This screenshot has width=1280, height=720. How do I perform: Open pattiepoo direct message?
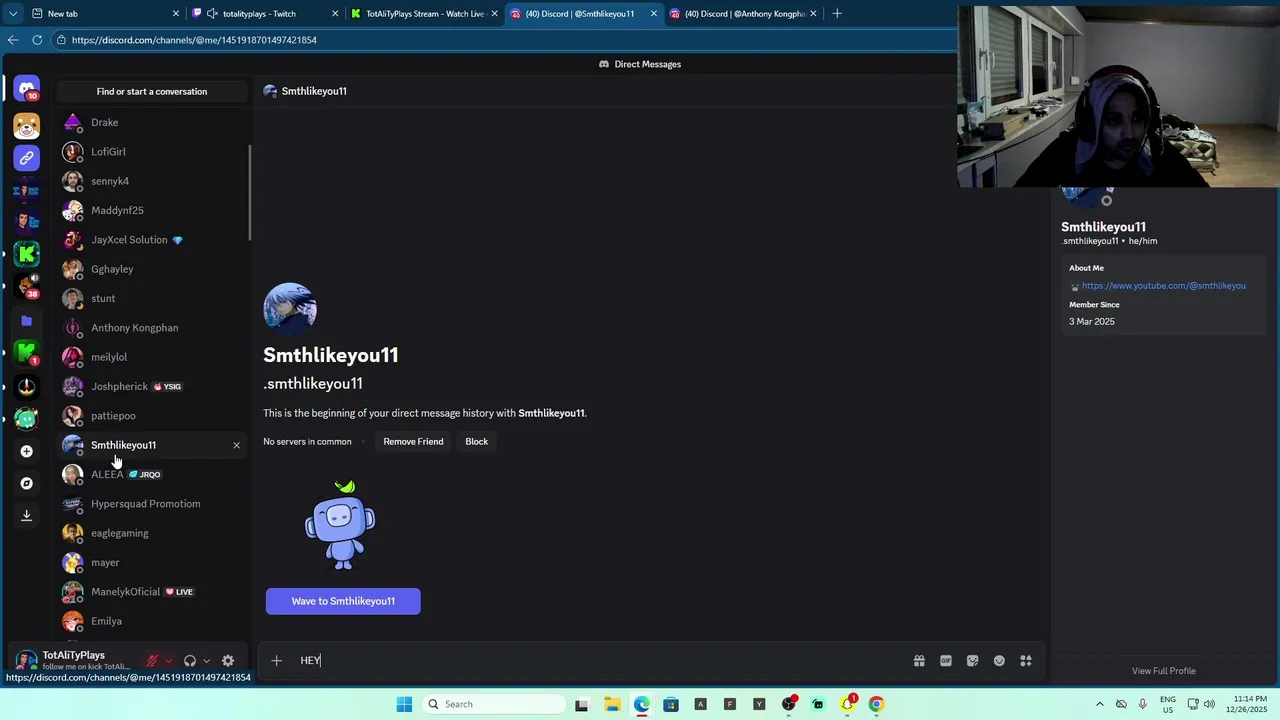click(152, 416)
